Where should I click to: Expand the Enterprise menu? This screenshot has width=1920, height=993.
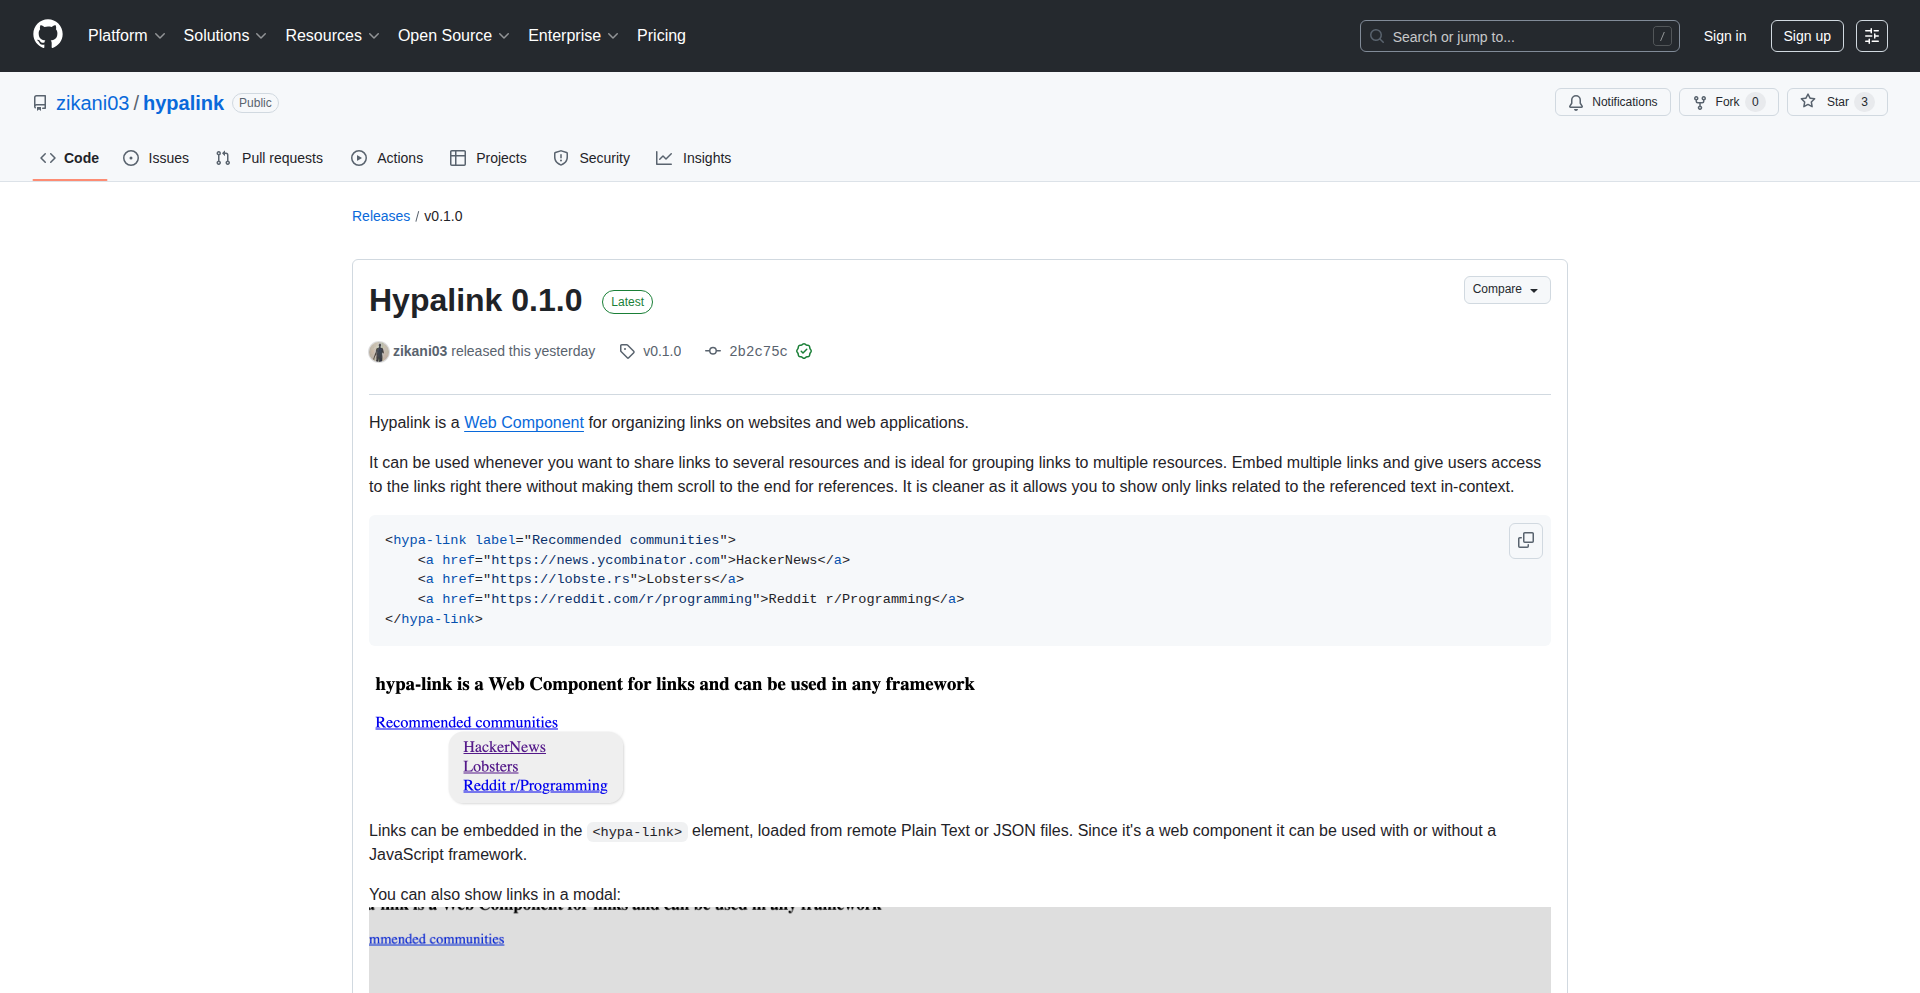[572, 35]
